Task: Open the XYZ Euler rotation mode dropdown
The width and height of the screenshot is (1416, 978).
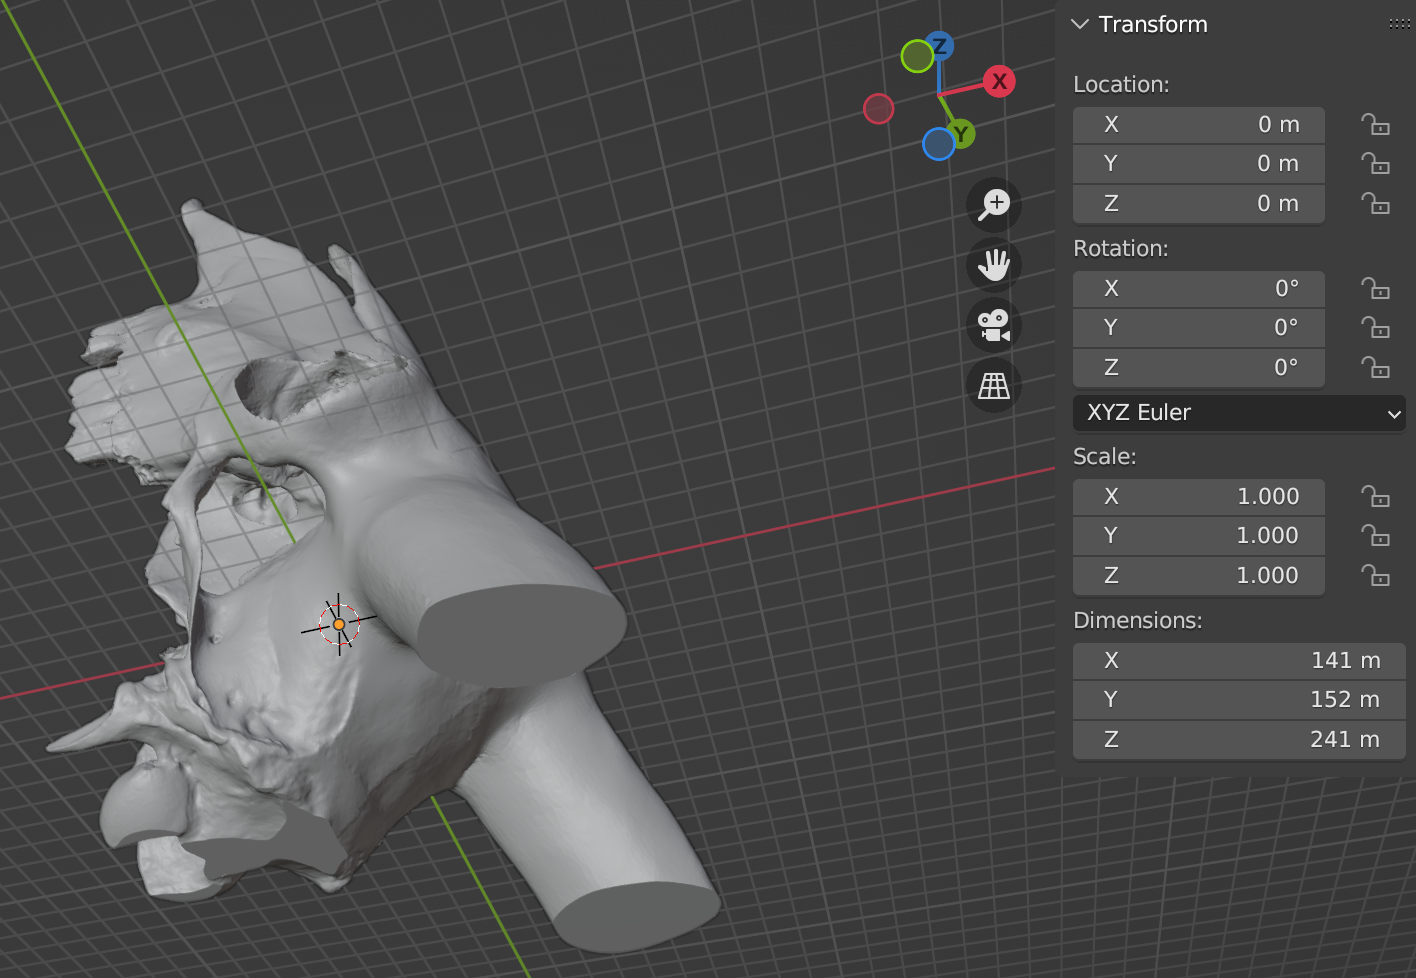Action: point(1239,412)
